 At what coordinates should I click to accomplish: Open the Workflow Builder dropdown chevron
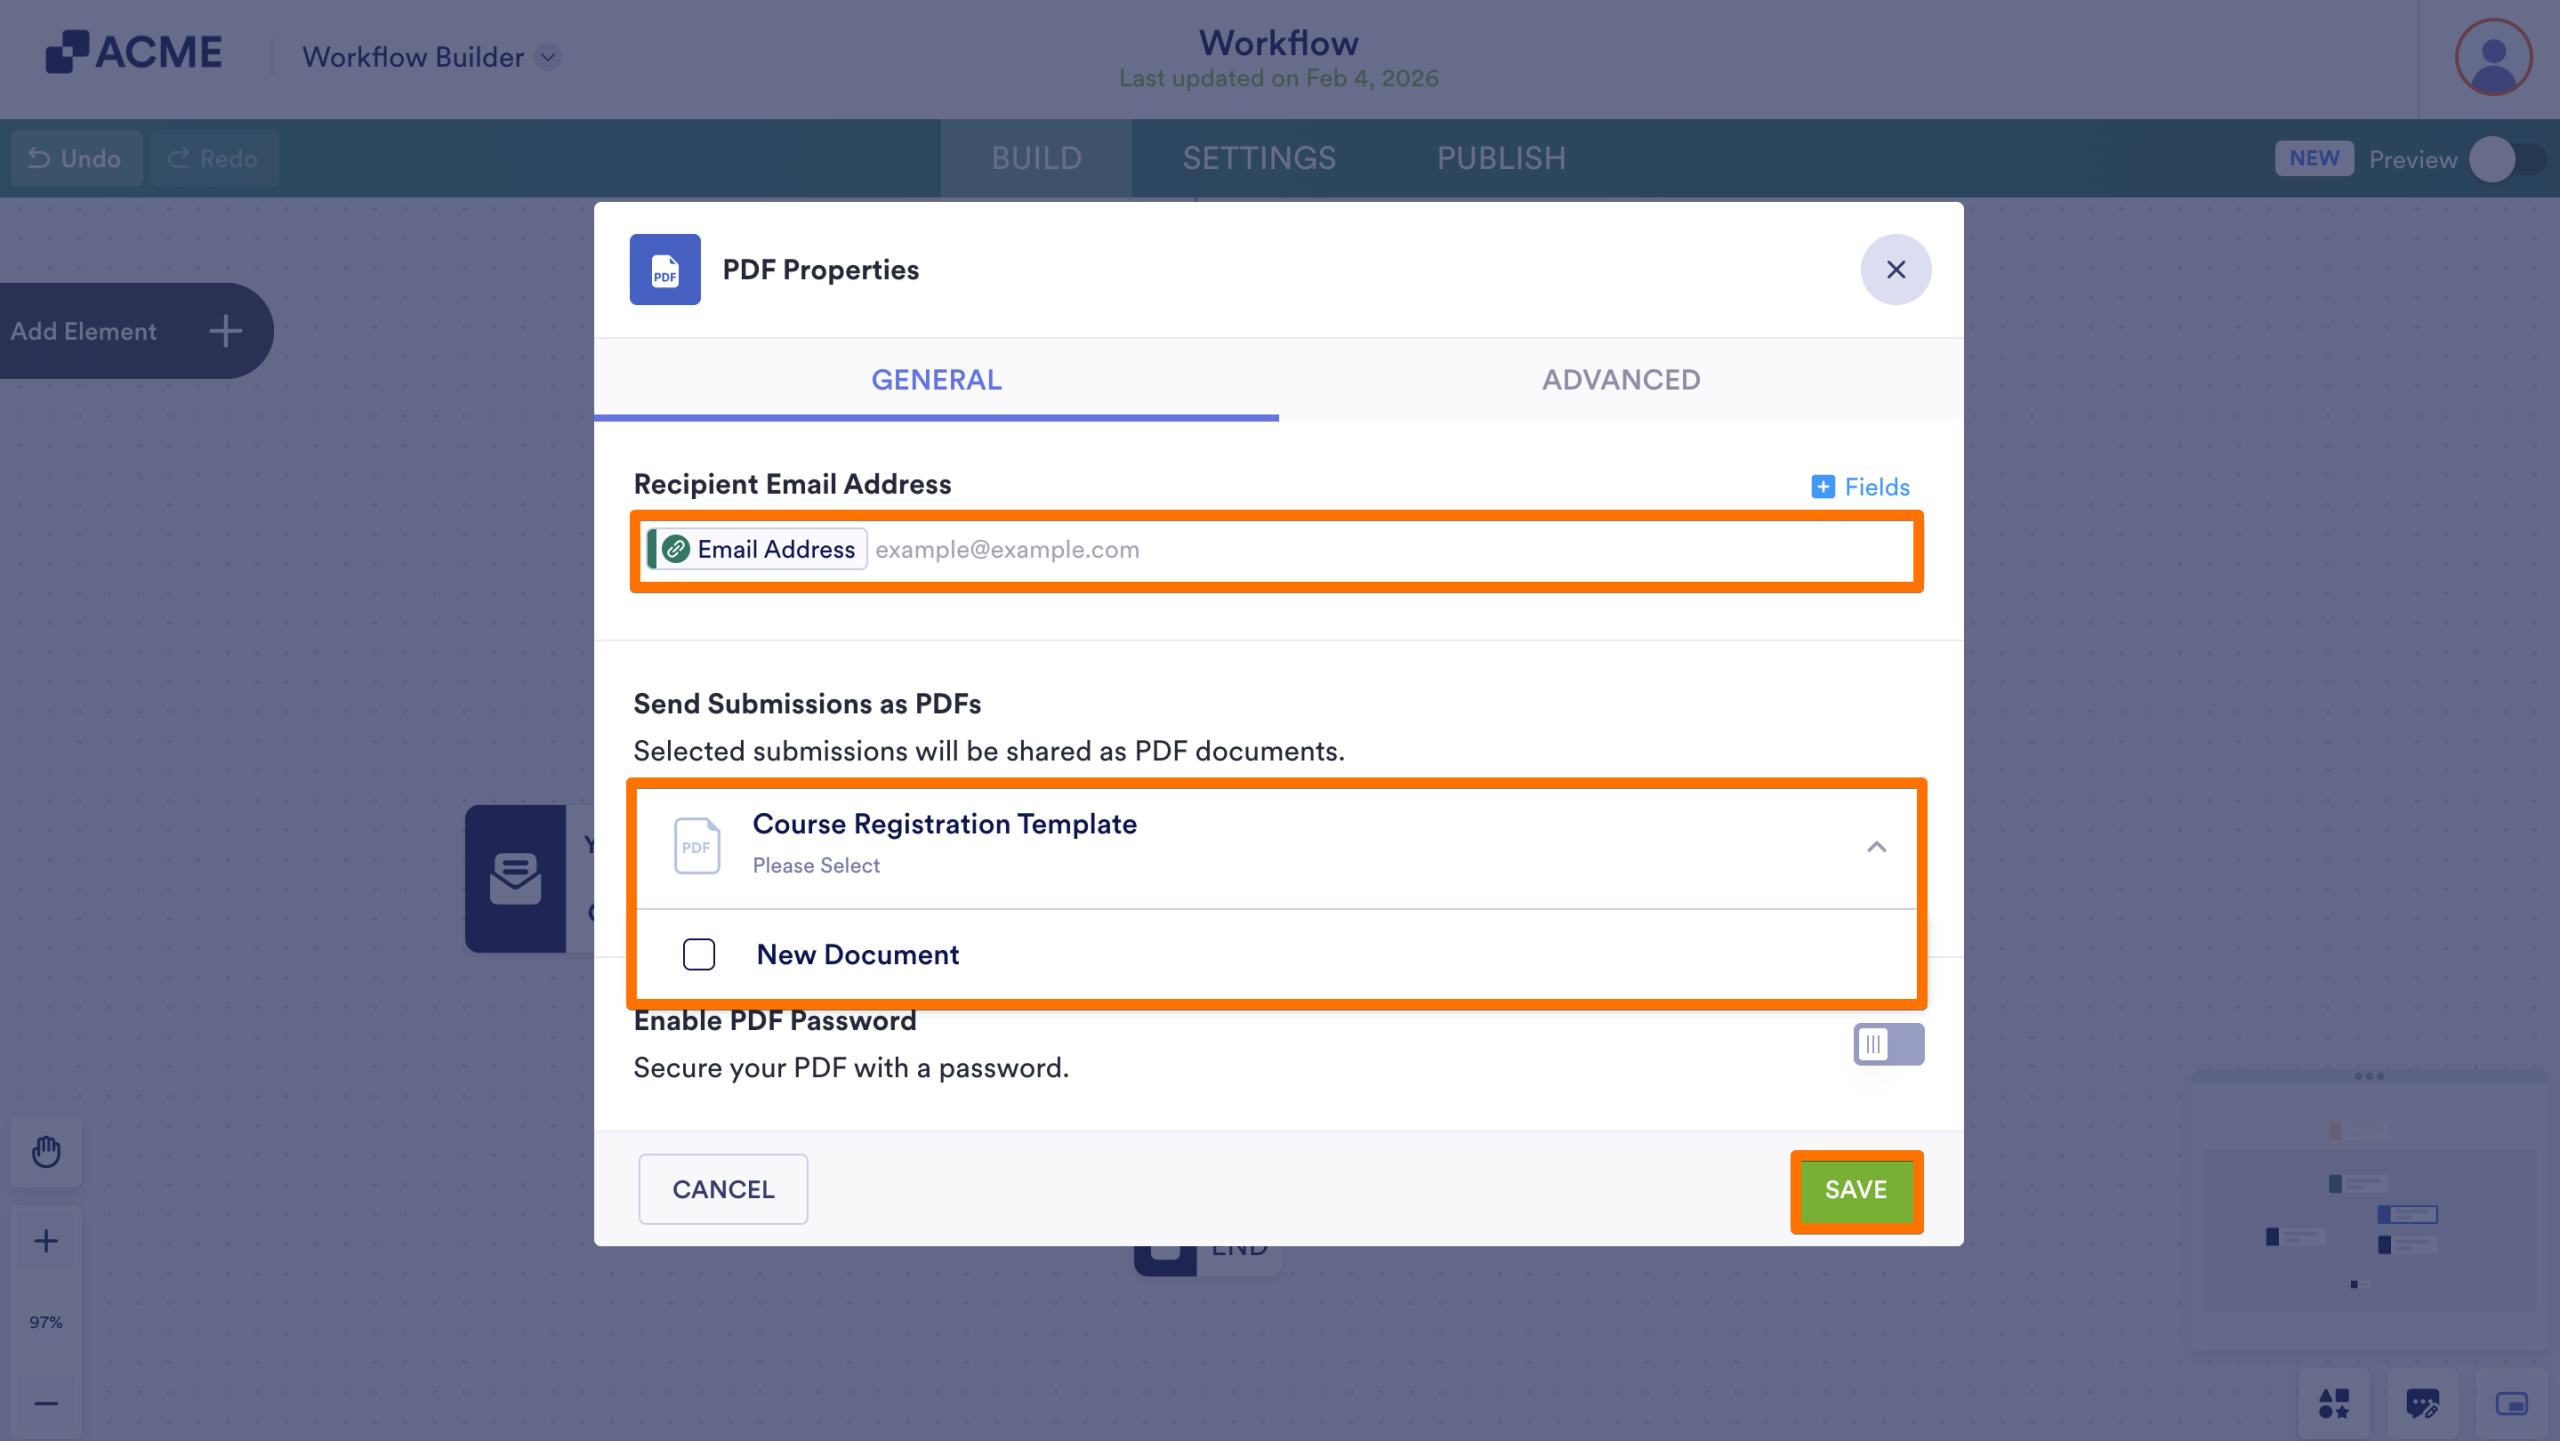coord(548,57)
